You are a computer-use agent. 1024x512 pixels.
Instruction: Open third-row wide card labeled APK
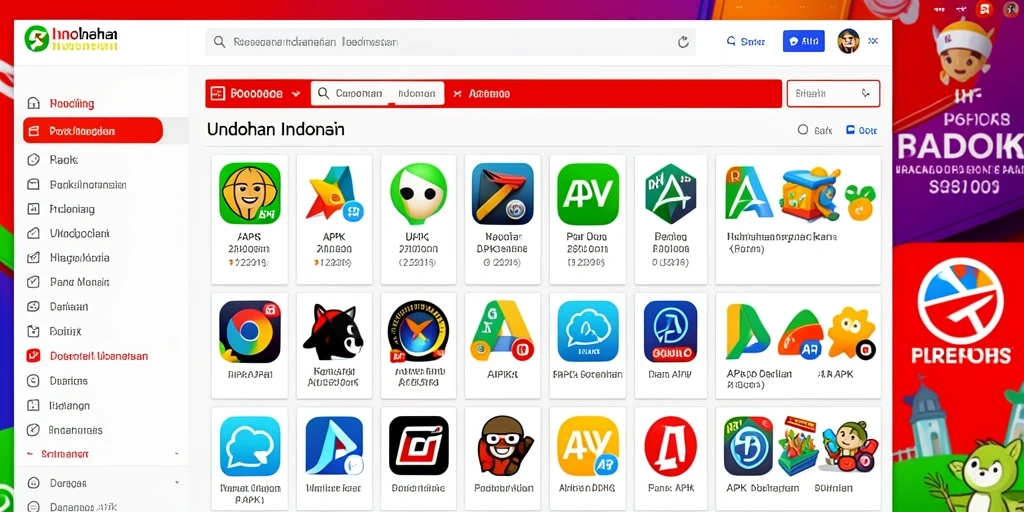coord(798,459)
